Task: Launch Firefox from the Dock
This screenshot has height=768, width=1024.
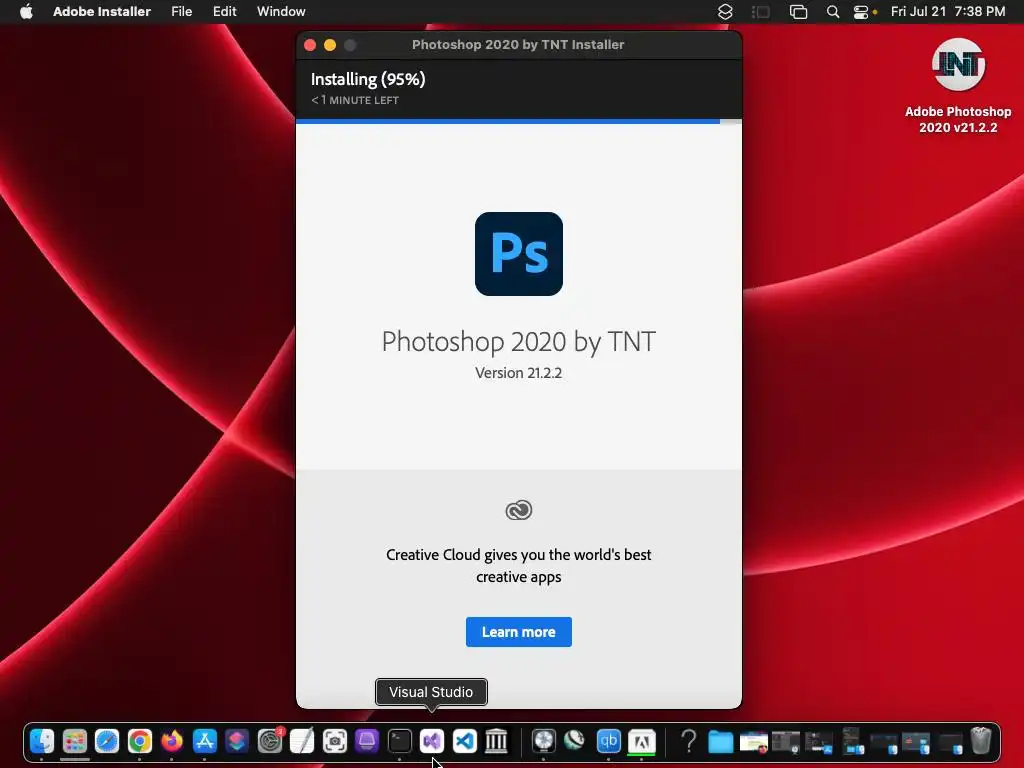Action: (172, 741)
